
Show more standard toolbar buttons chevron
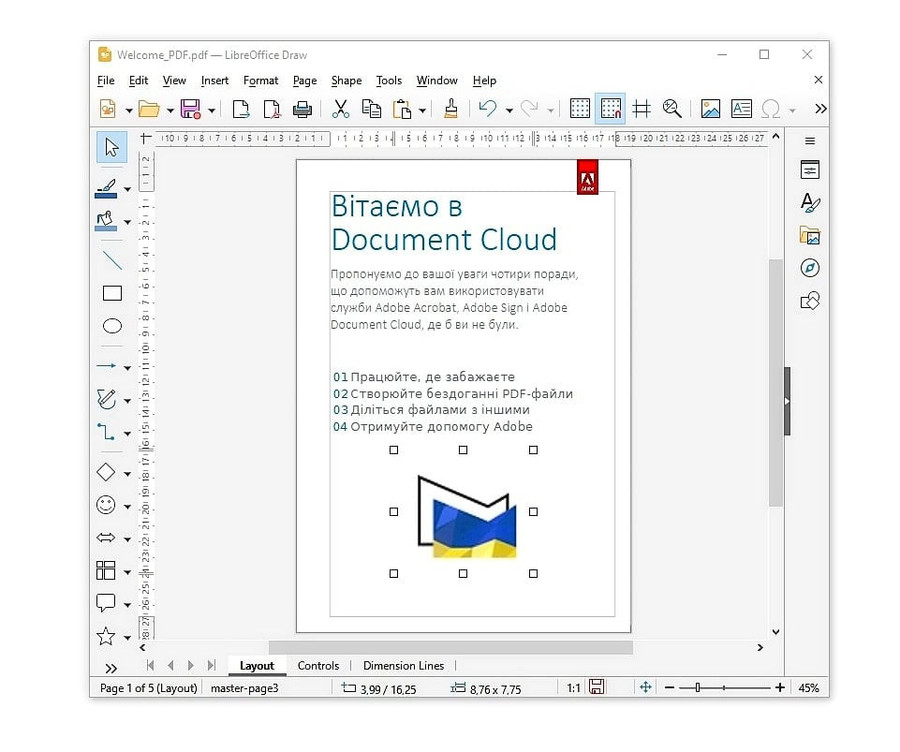821,108
